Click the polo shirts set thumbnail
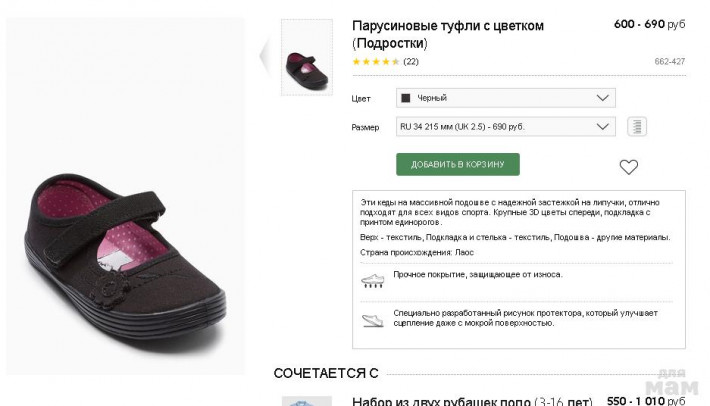710x406 pixels. (306, 401)
